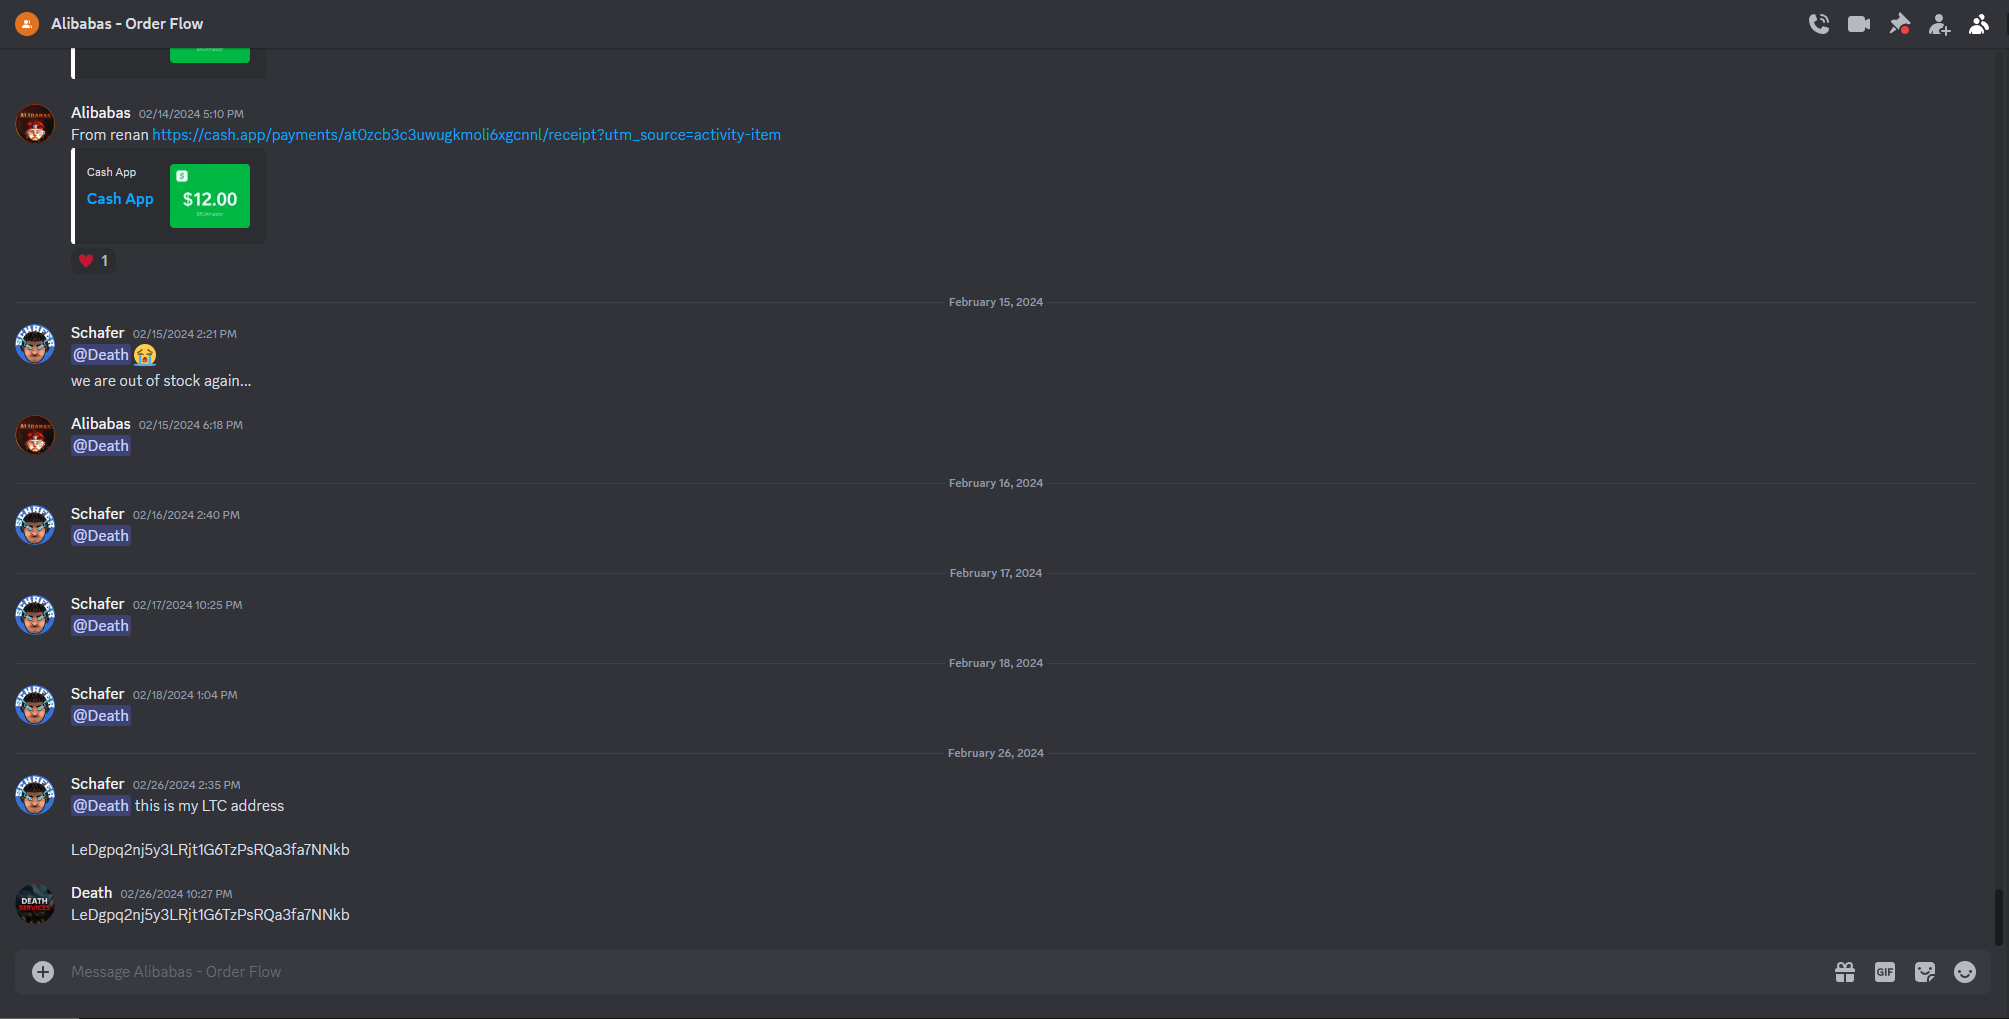Image resolution: width=2009 pixels, height=1019 pixels.
Task: Click the Cash App embed title
Action: coord(120,199)
